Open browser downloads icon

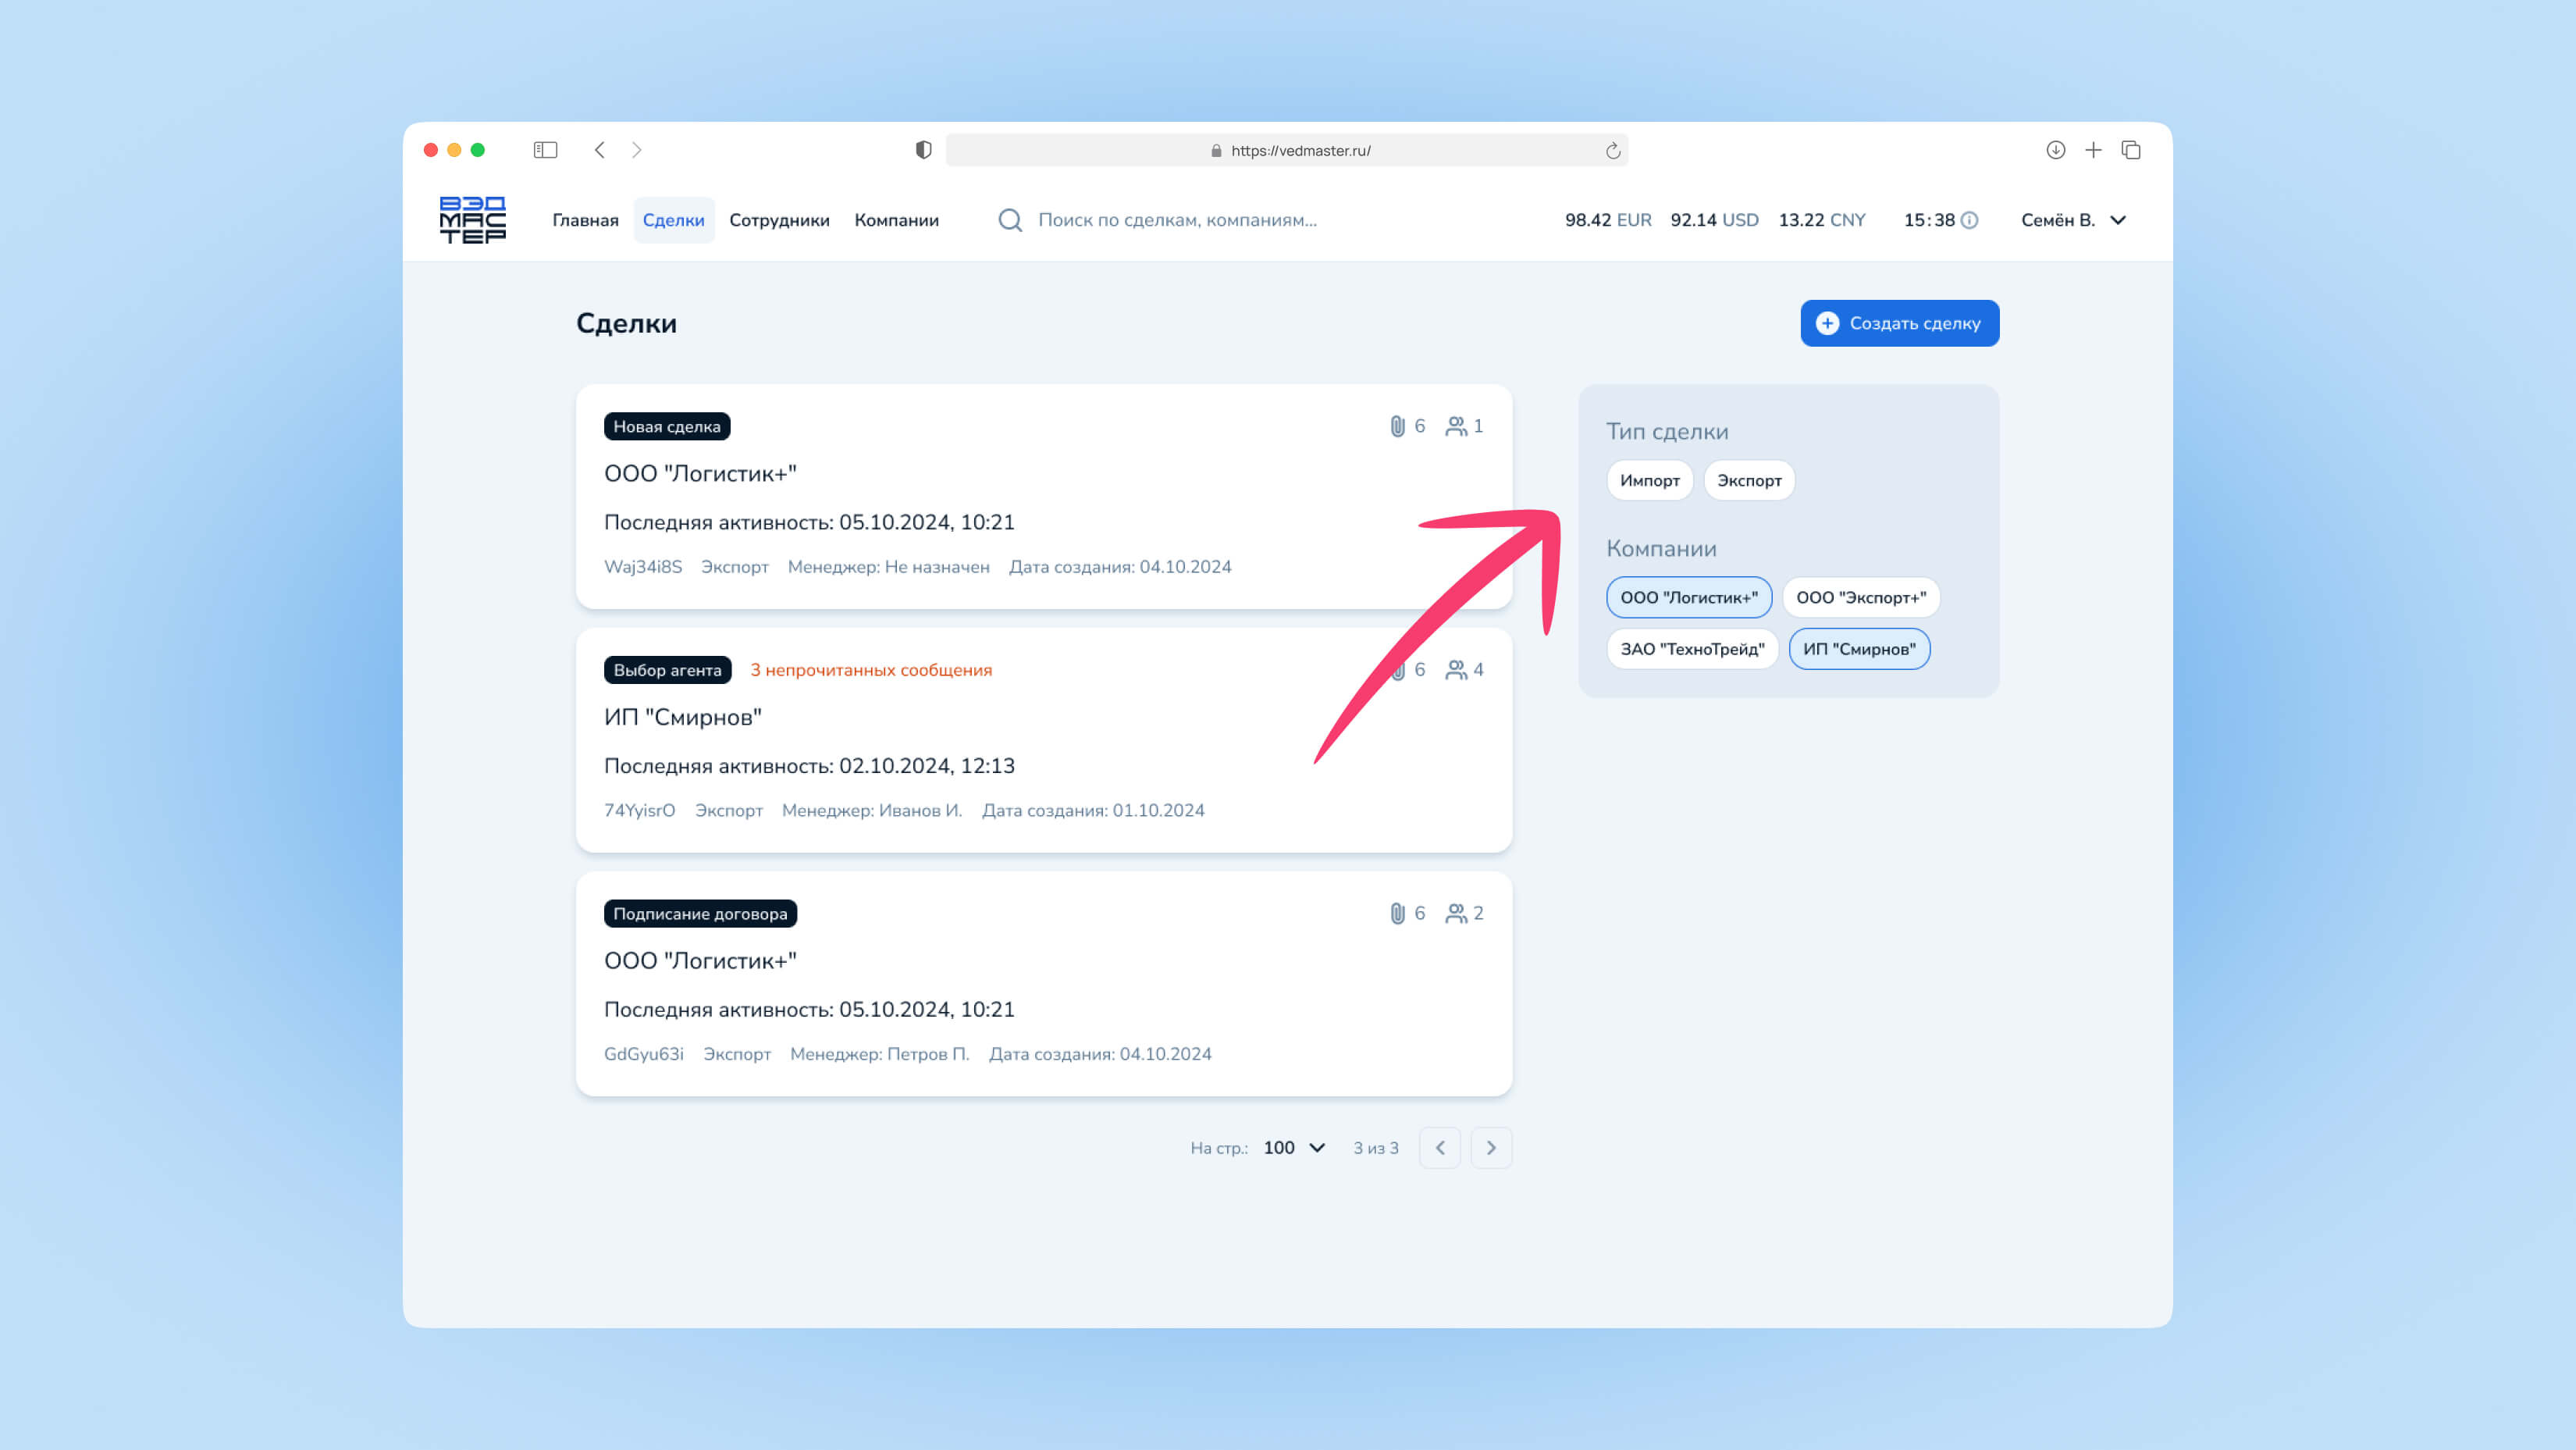click(2055, 150)
